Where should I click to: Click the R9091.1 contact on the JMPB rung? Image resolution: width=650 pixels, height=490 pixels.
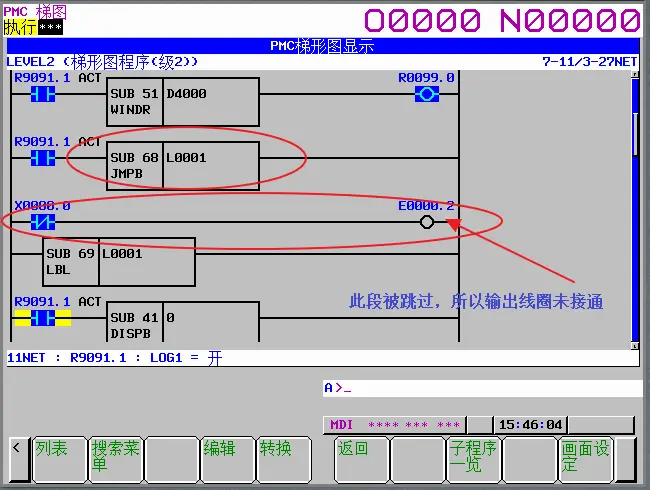43,158
